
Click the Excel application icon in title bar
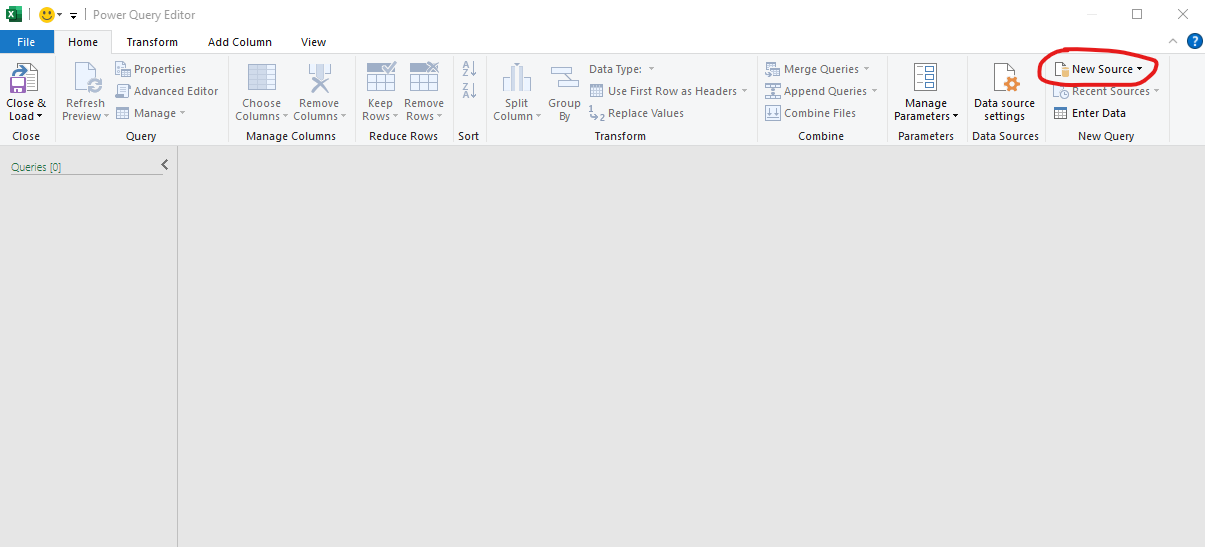pyautogui.click(x=14, y=15)
